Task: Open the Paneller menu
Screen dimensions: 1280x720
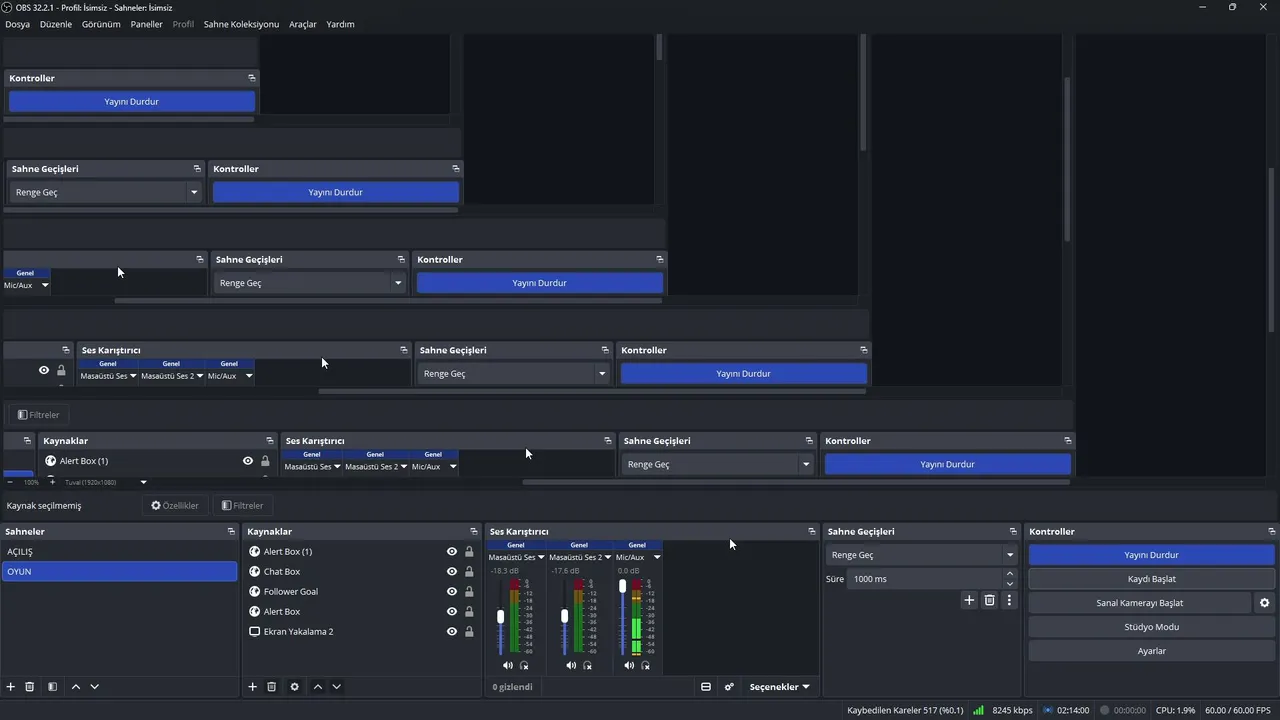Action: 146,24
